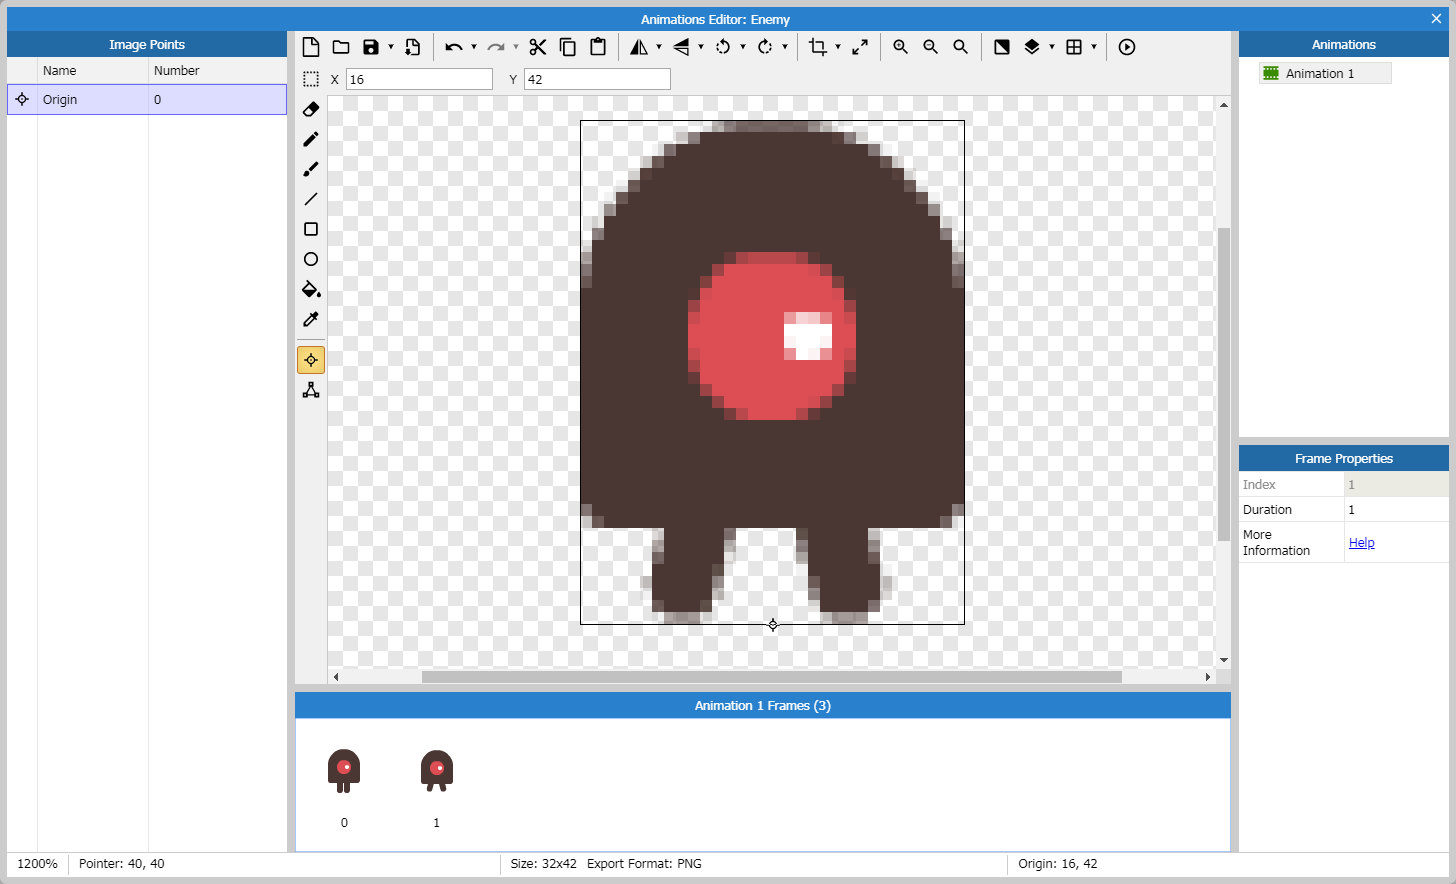Open the Flip horizontal dropdown arrow
Viewport: 1456px width, 884px height.
point(659,47)
